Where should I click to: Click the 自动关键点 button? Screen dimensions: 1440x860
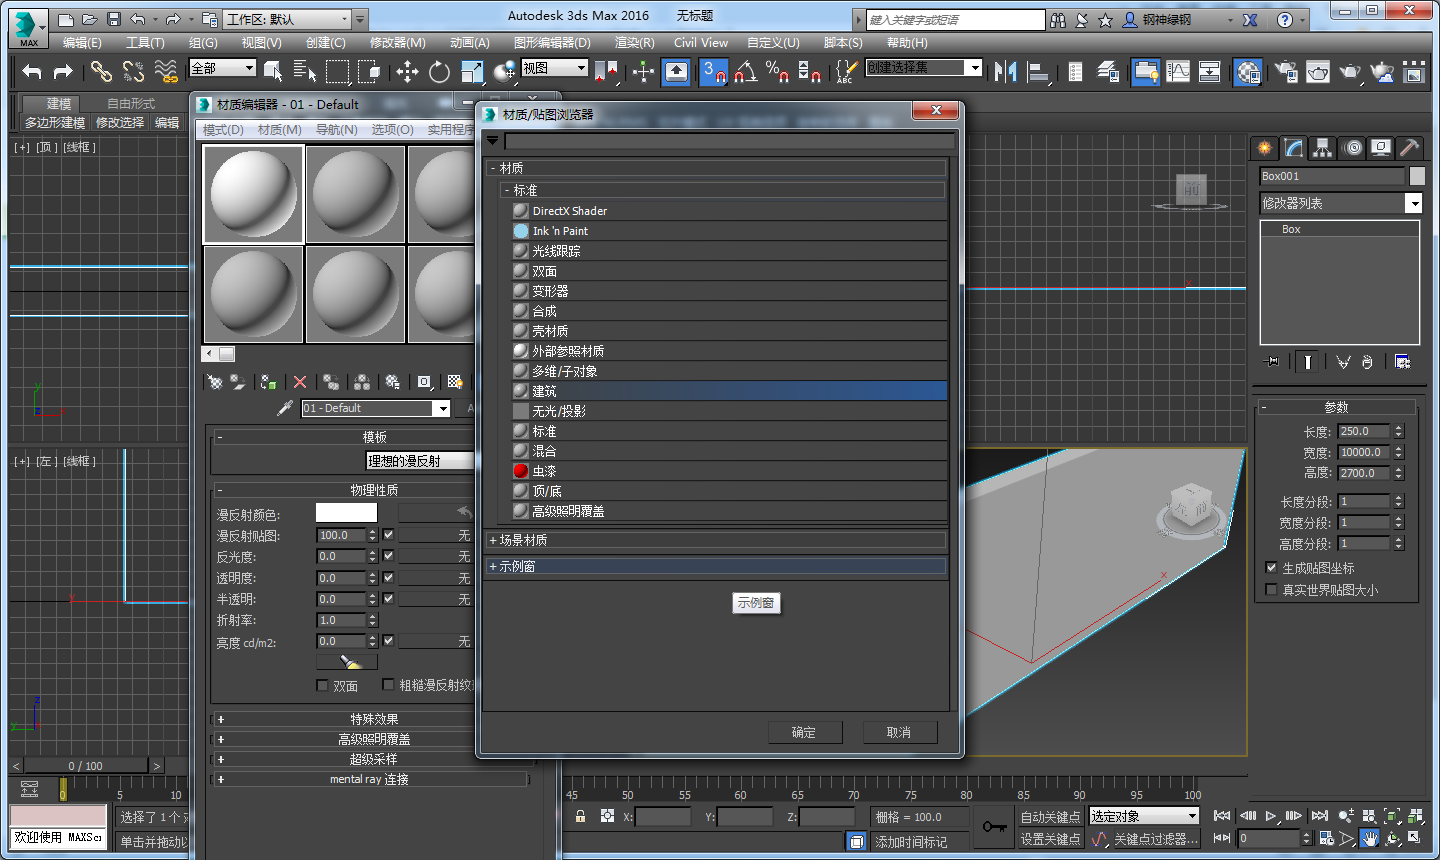click(1050, 817)
